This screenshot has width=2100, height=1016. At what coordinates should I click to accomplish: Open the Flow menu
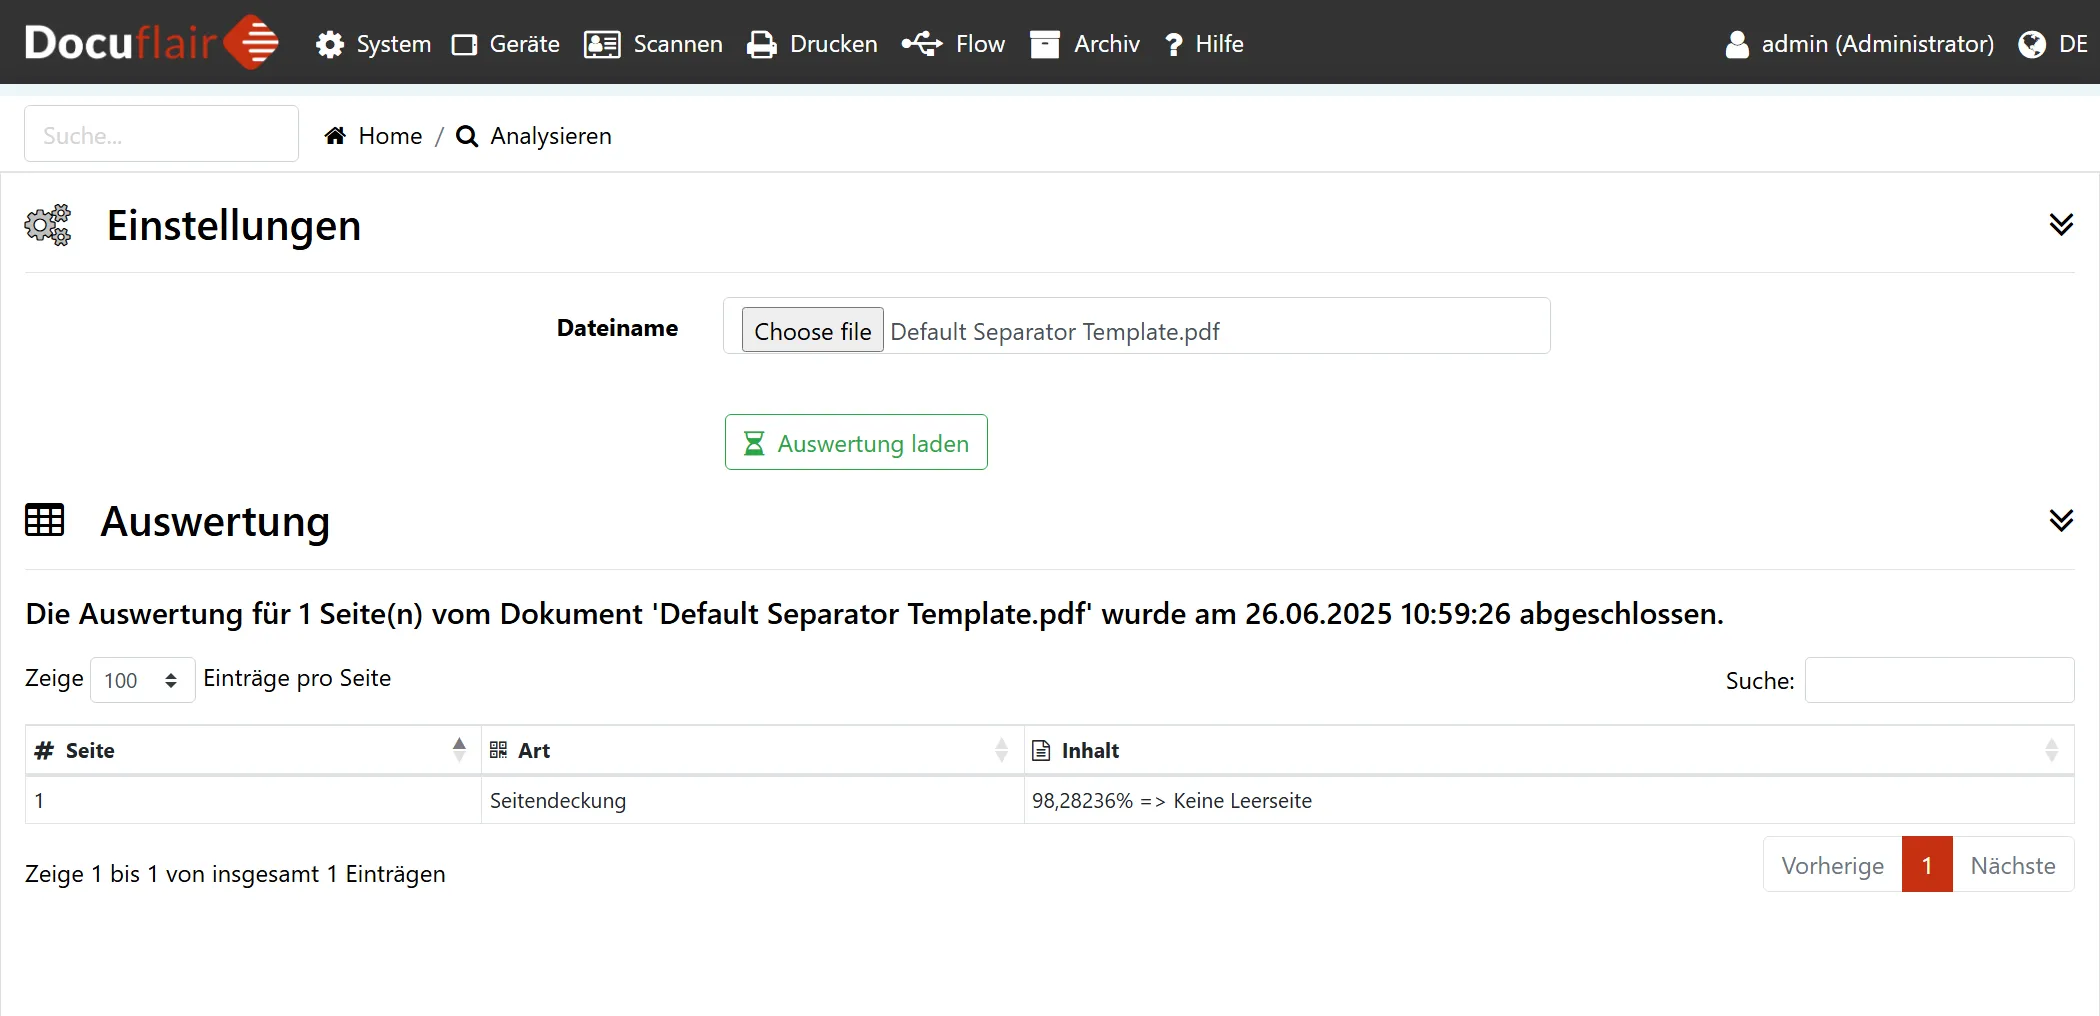click(953, 44)
